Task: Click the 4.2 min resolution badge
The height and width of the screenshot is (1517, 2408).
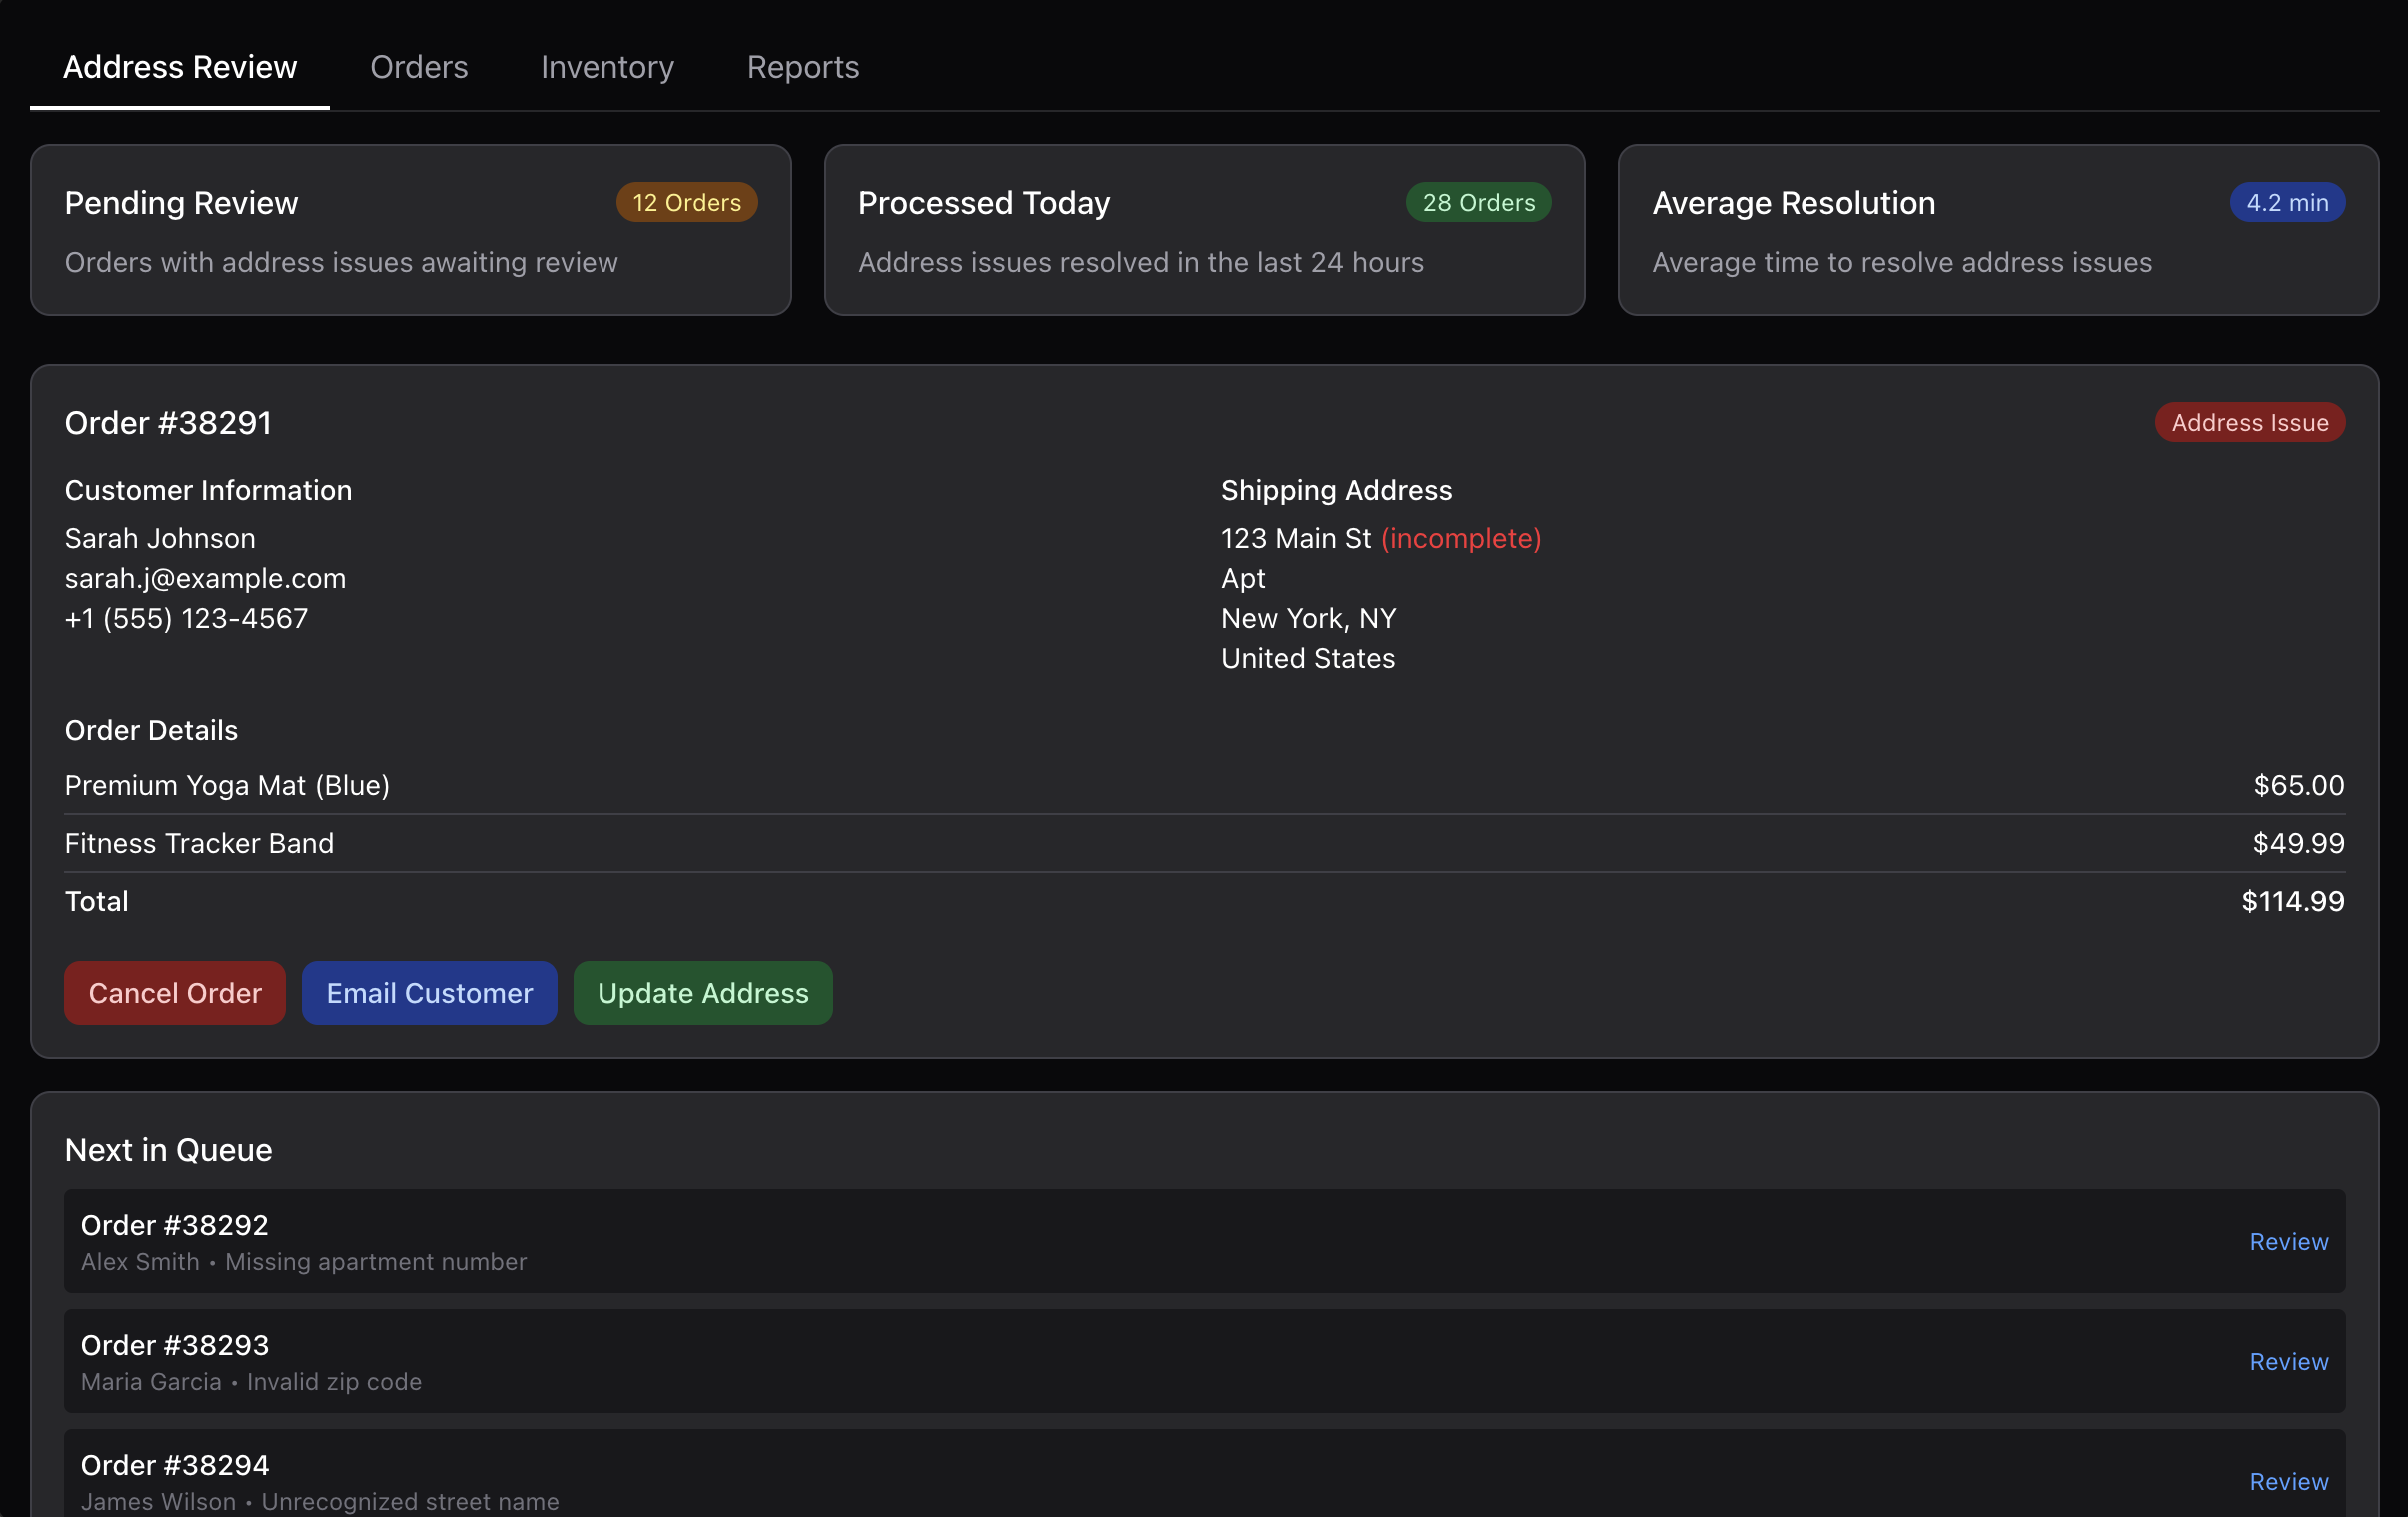Action: pyautogui.click(x=2287, y=202)
